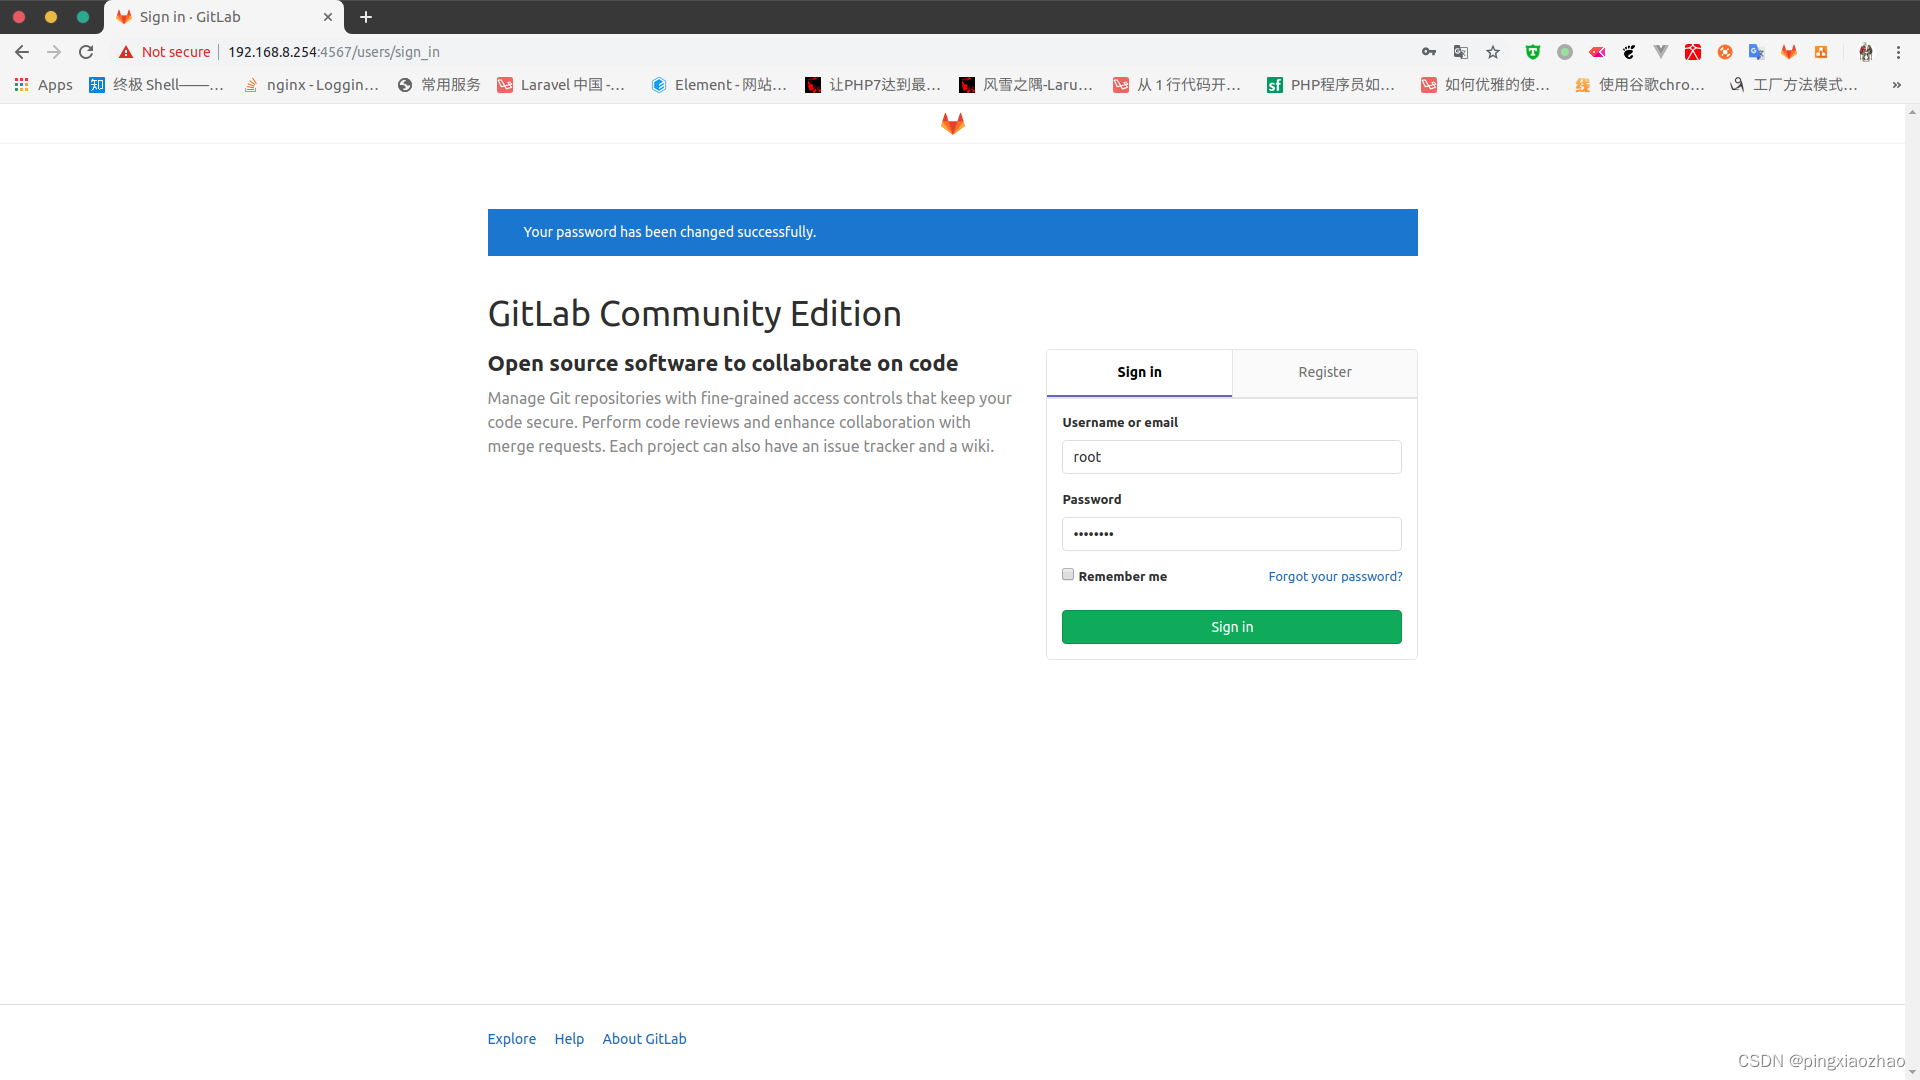The image size is (1920, 1080).
Task: Click the Forgot your password link
Action: coord(1334,576)
